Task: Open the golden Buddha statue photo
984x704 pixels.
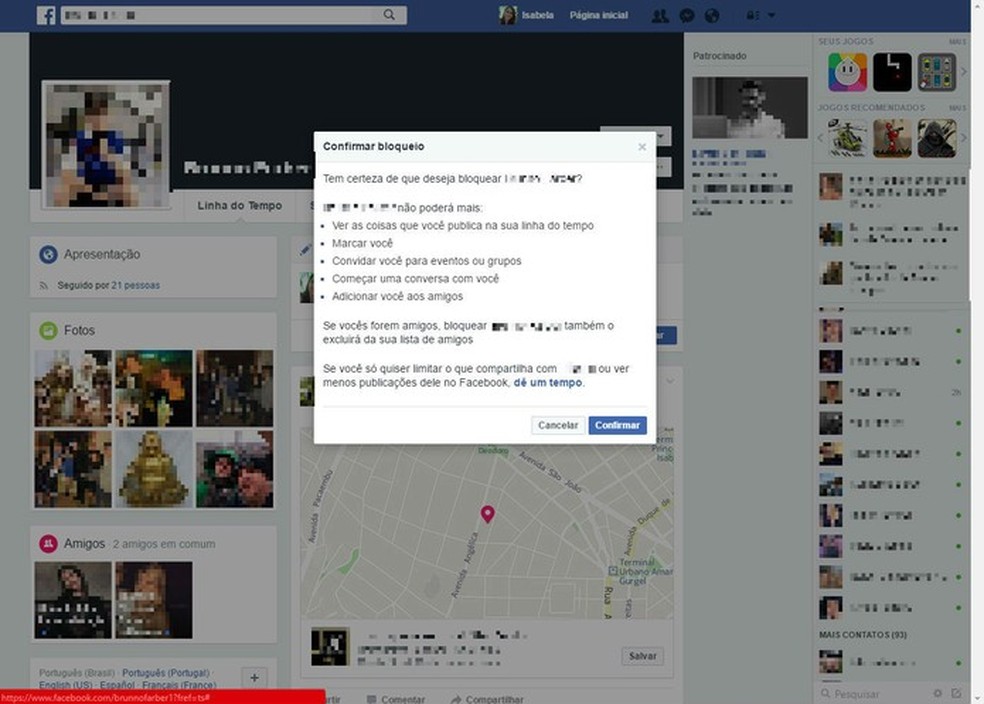Action: pos(154,469)
